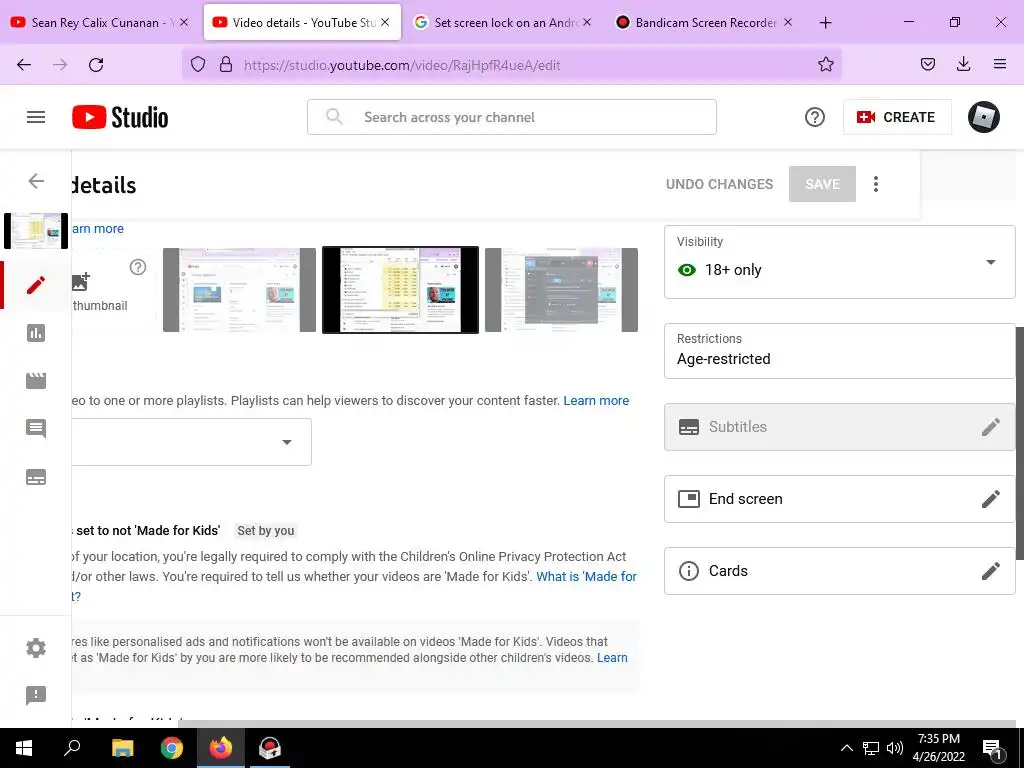Open the What is 'Made for' link
The height and width of the screenshot is (768, 1024).
586,577
